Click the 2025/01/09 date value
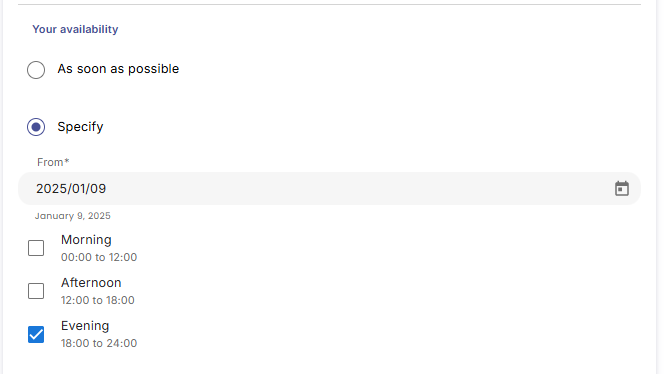 (71, 188)
